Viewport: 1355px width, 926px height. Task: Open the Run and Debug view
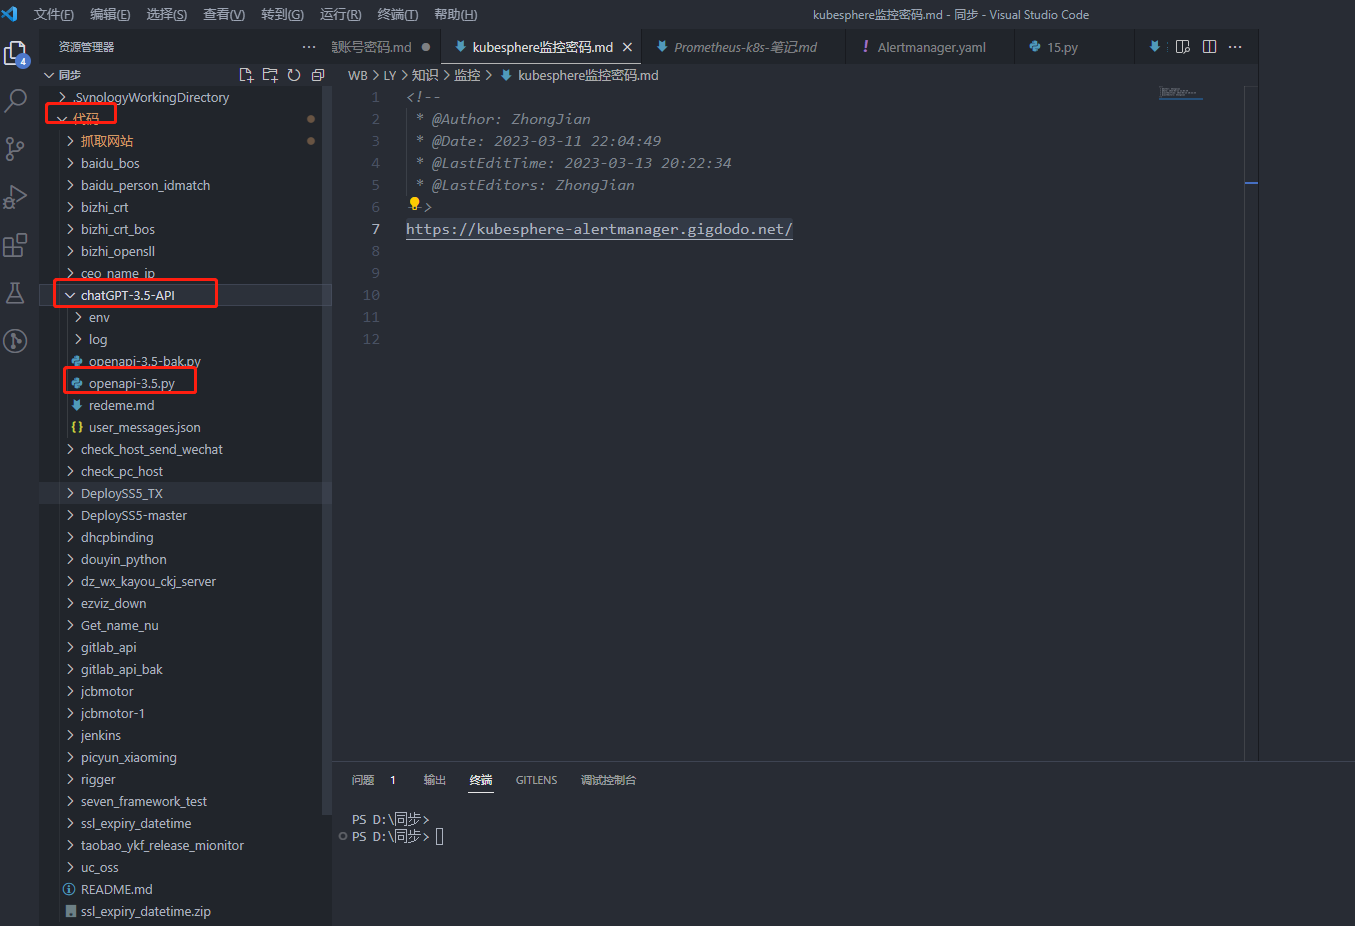(x=15, y=197)
